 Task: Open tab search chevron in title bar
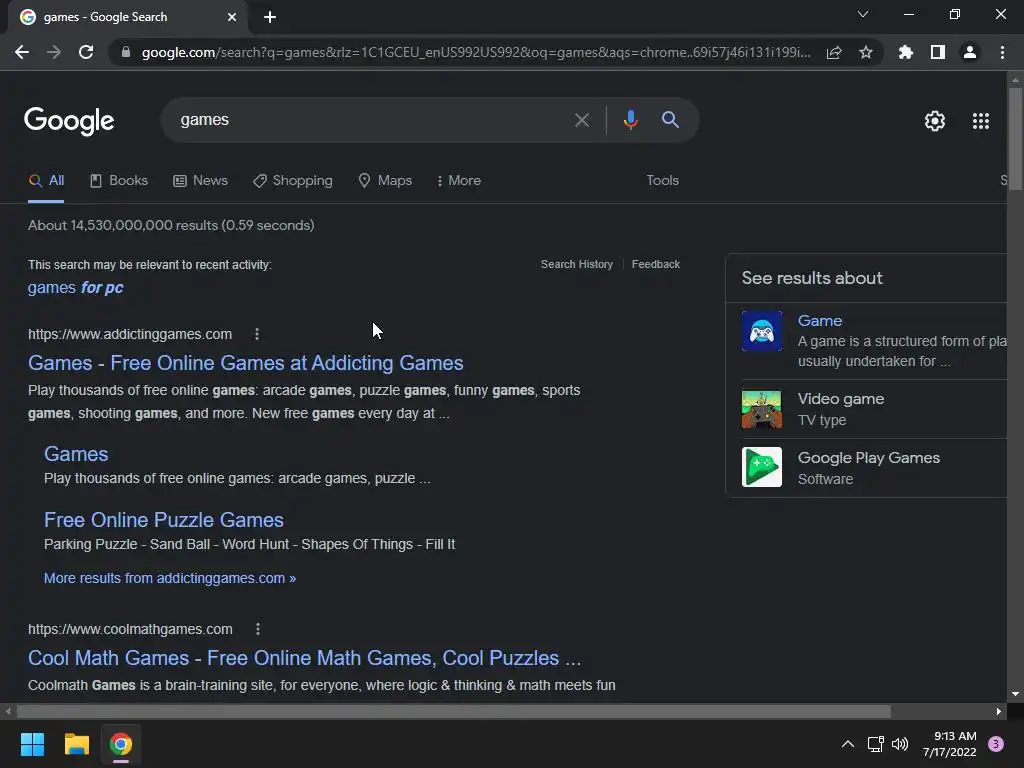coord(863,14)
